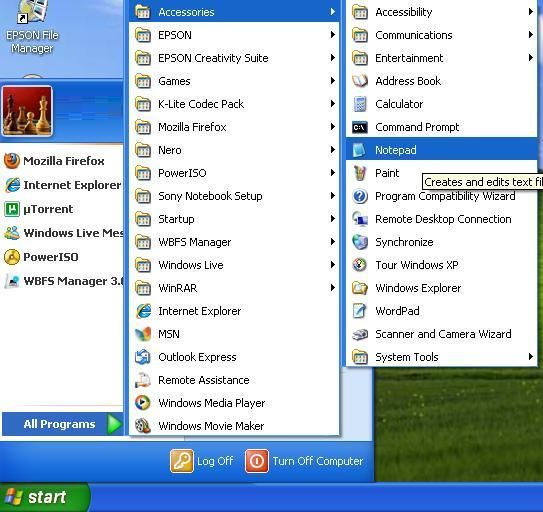543x512 pixels.
Task: Launch Notepad from its highlighted label
Action: click(395, 150)
